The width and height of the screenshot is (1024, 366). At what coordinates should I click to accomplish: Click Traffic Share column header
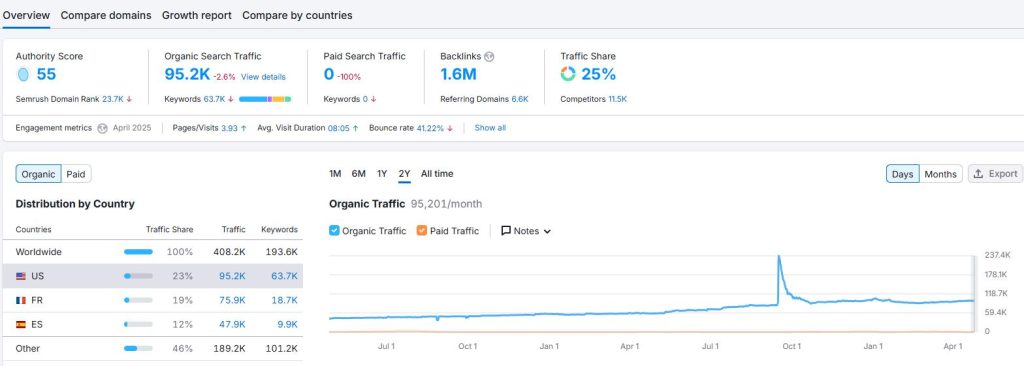[169, 229]
